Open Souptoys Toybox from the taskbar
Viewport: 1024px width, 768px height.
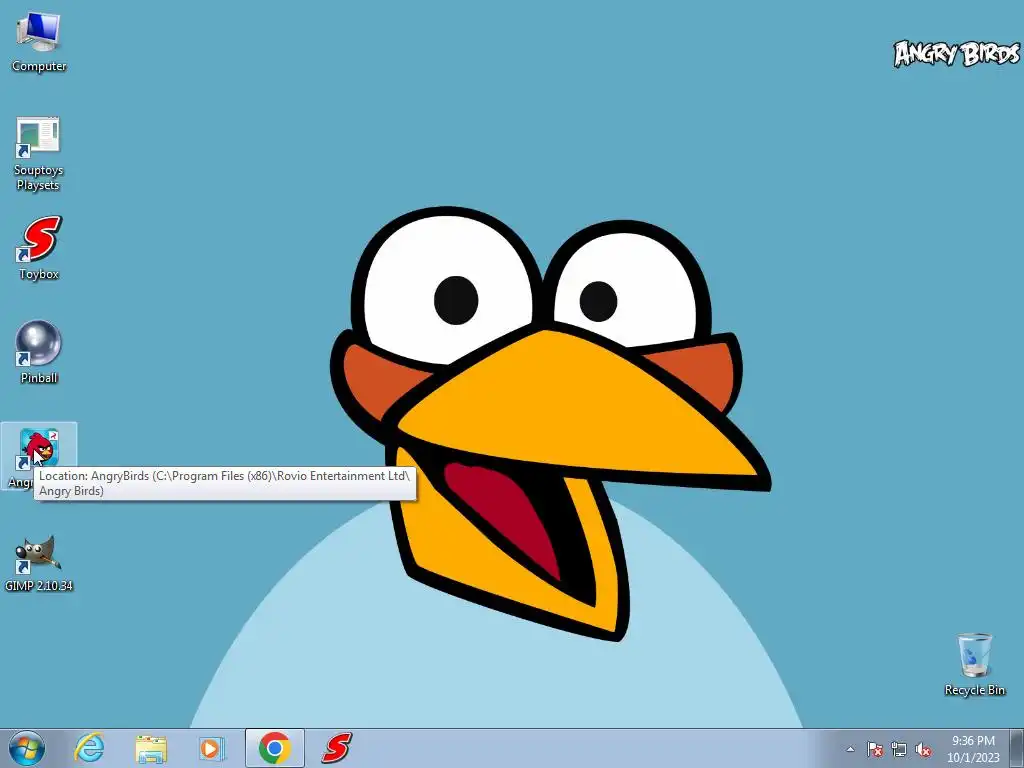(x=336, y=748)
